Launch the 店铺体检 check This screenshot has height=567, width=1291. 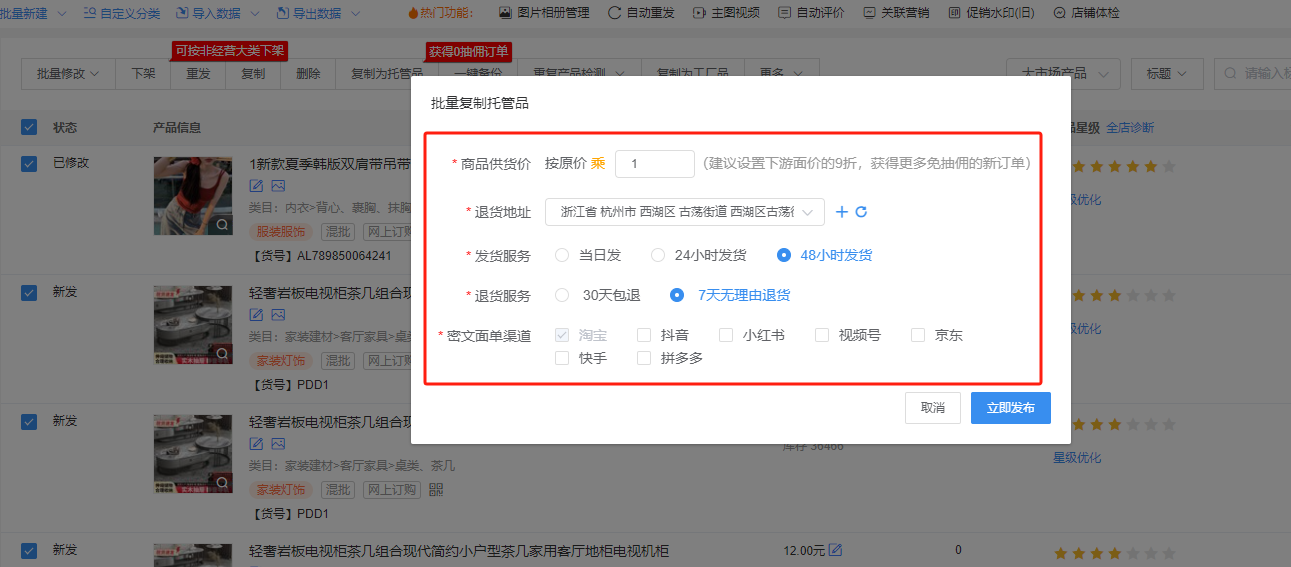pos(1087,13)
